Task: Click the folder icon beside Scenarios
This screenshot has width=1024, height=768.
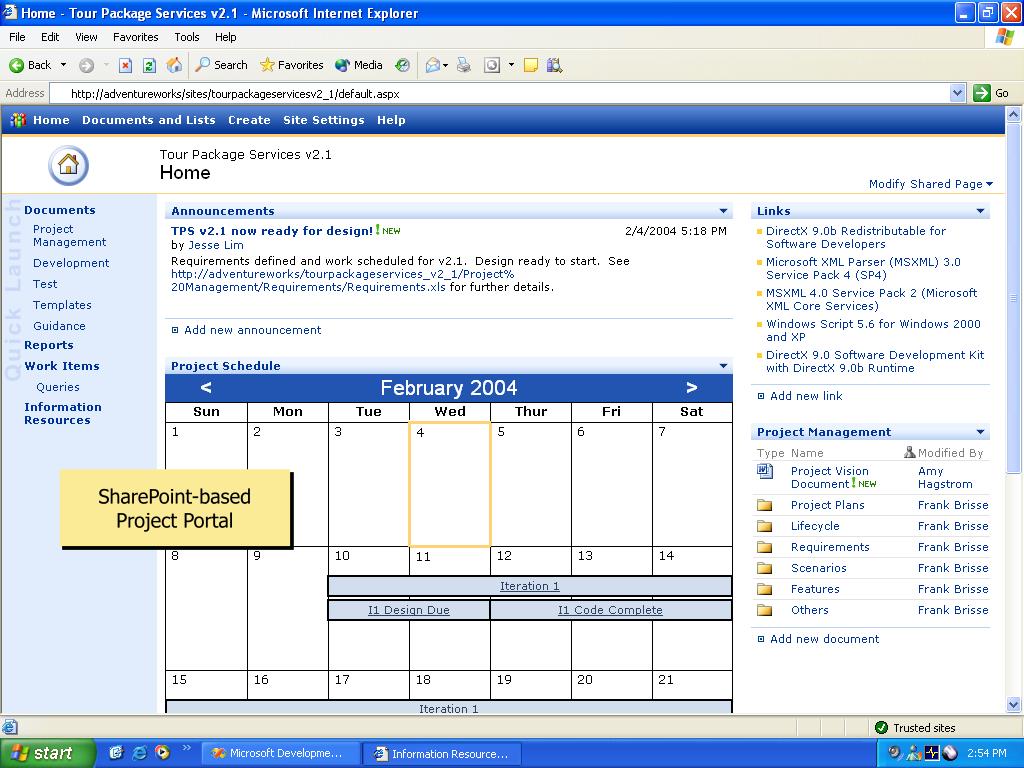Action: tap(764, 568)
